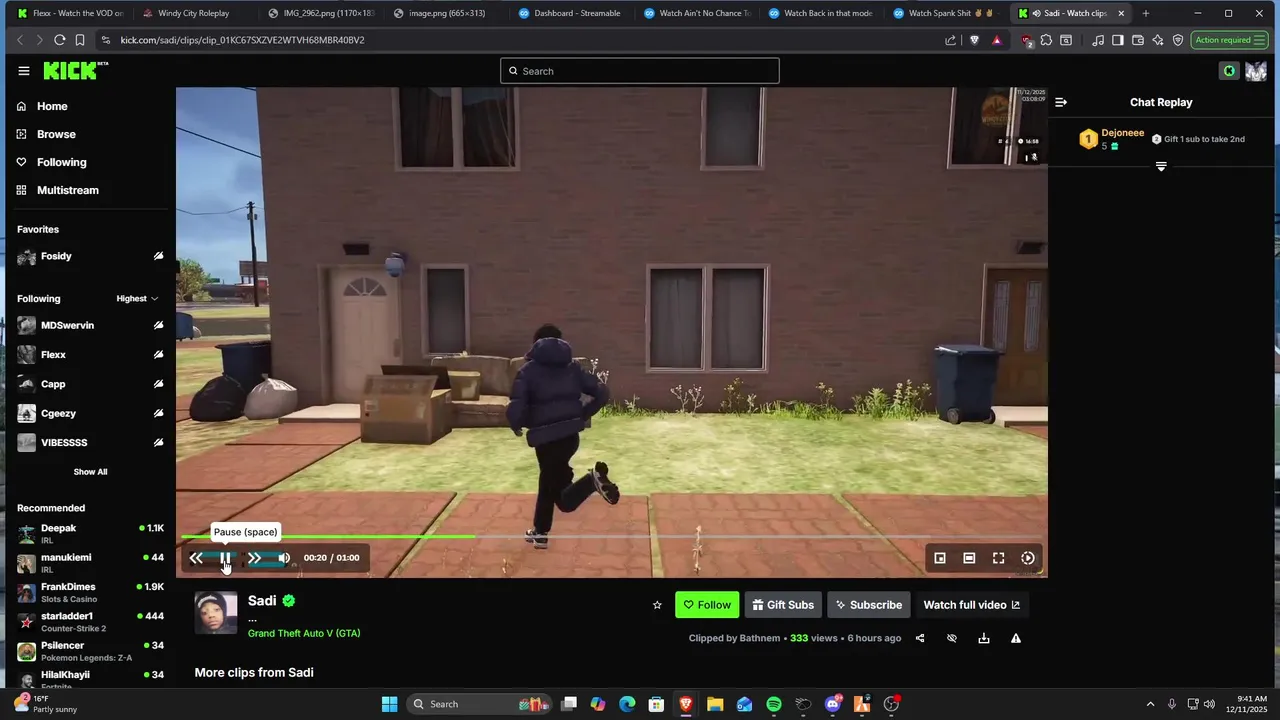This screenshot has width=1280, height=720.
Task: Open Flexx channel in Following list
Action: pyautogui.click(x=90, y=355)
